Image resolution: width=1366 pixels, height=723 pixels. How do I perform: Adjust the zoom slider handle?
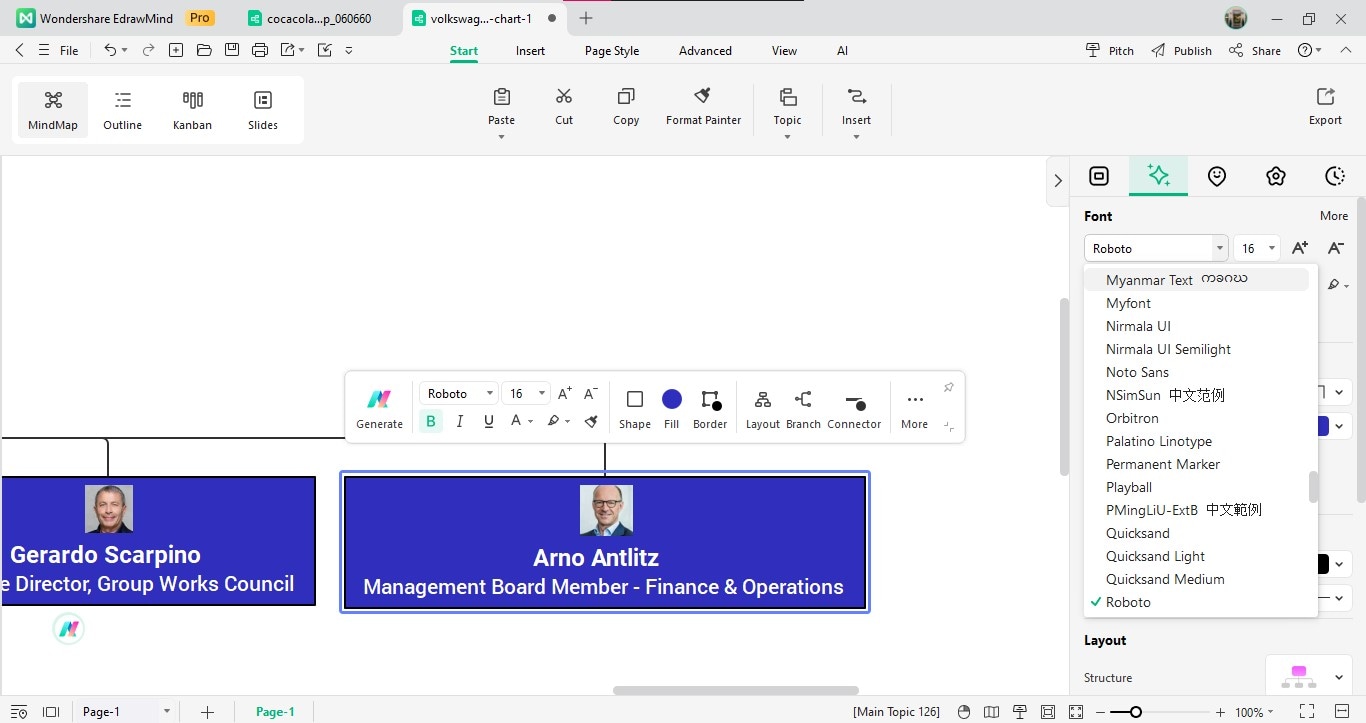1135,712
